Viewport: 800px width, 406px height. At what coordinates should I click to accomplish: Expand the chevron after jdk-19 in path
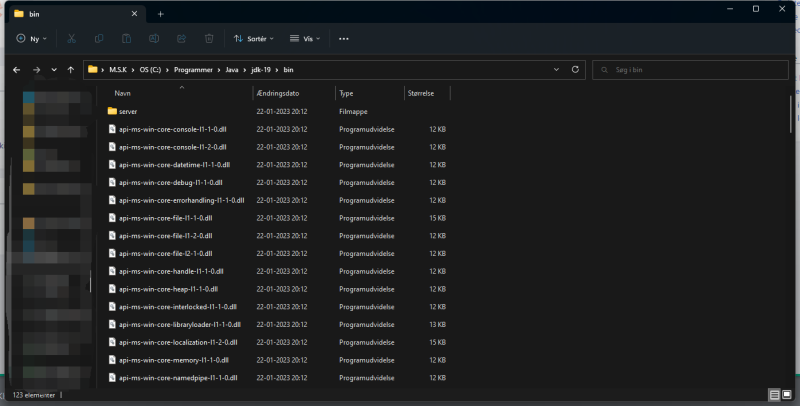277,70
